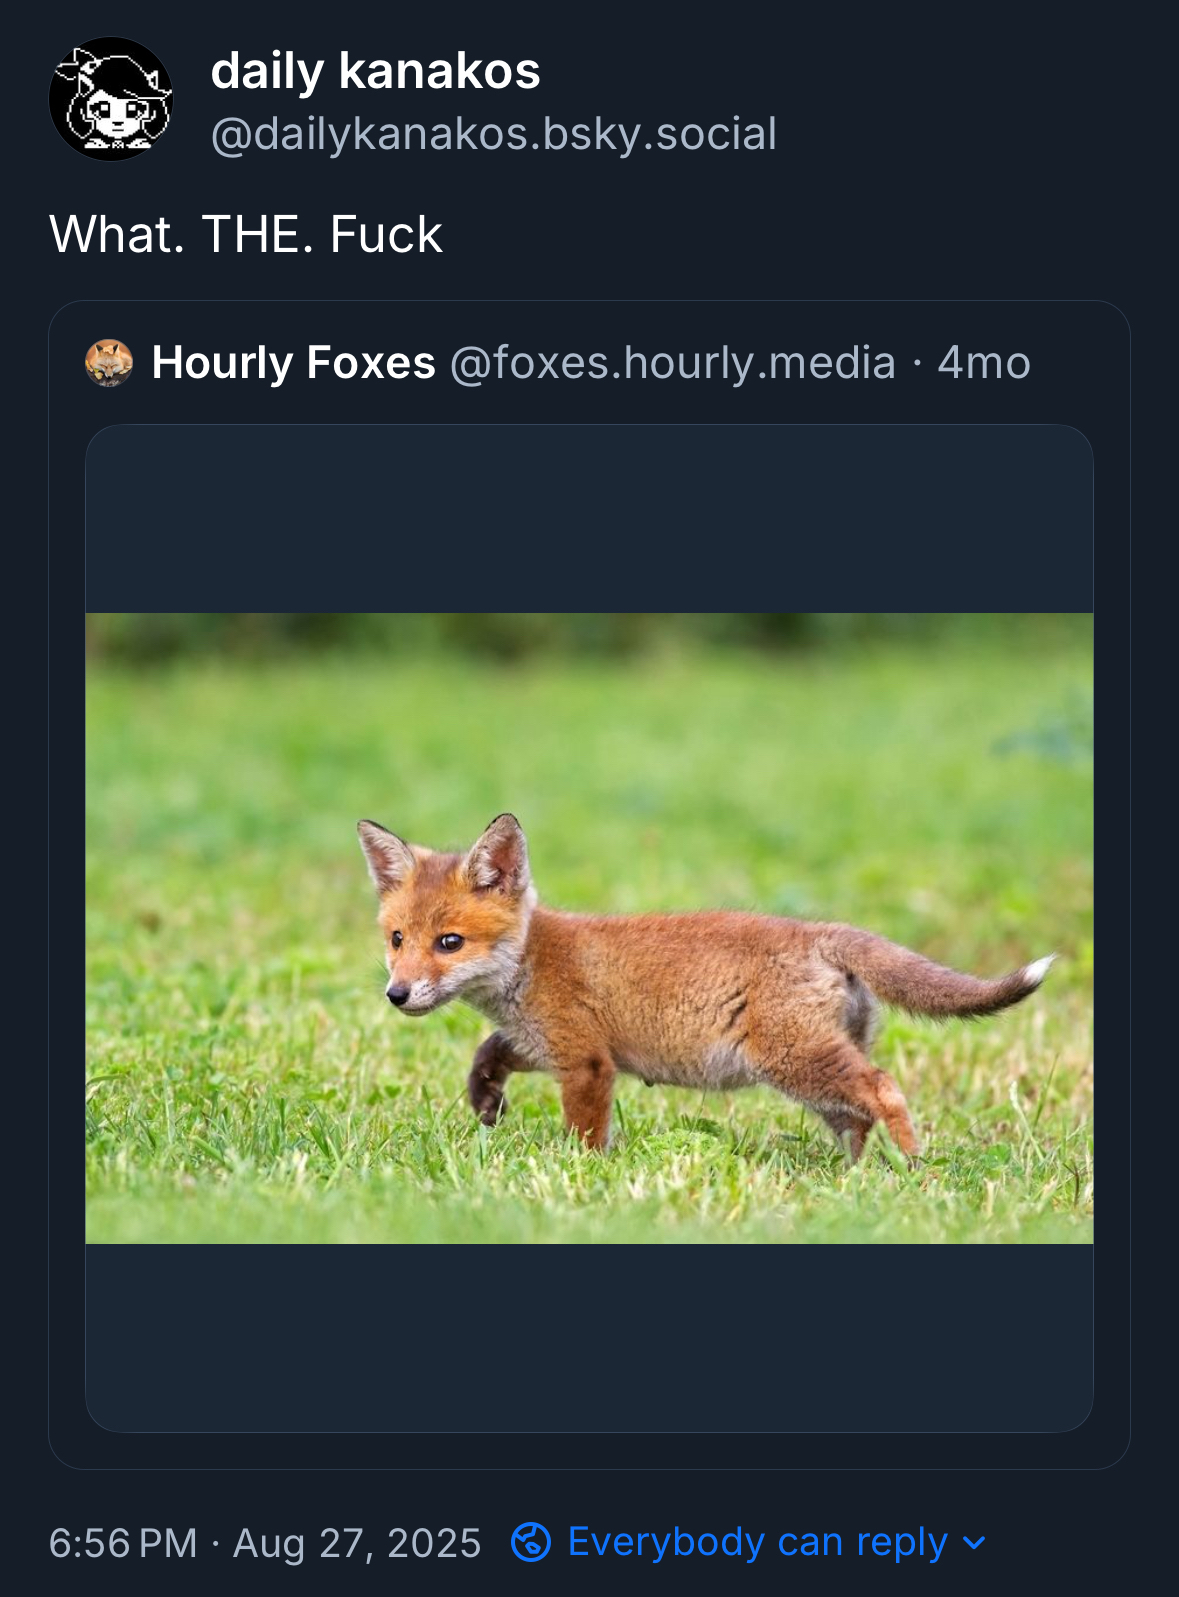Click the fox's pointed ears in the photo
Screen dimensions: 1179x1597
[498, 853]
